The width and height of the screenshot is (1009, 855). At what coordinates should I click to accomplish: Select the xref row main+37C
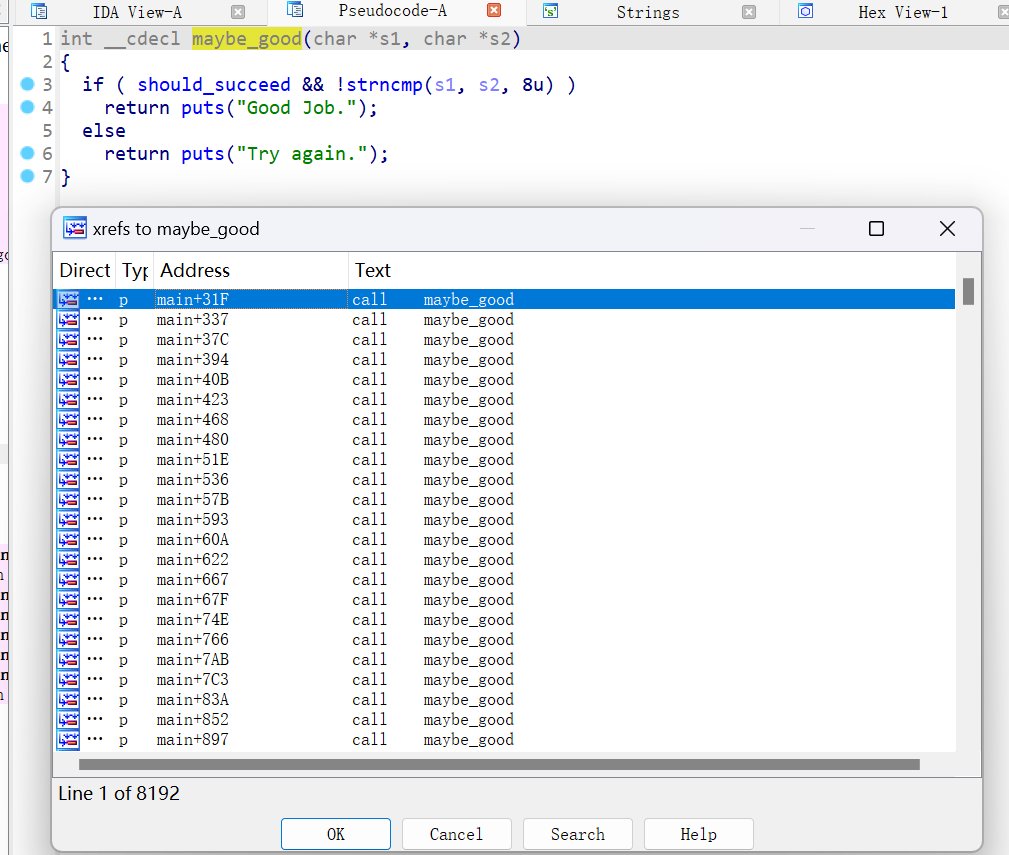(504, 339)
